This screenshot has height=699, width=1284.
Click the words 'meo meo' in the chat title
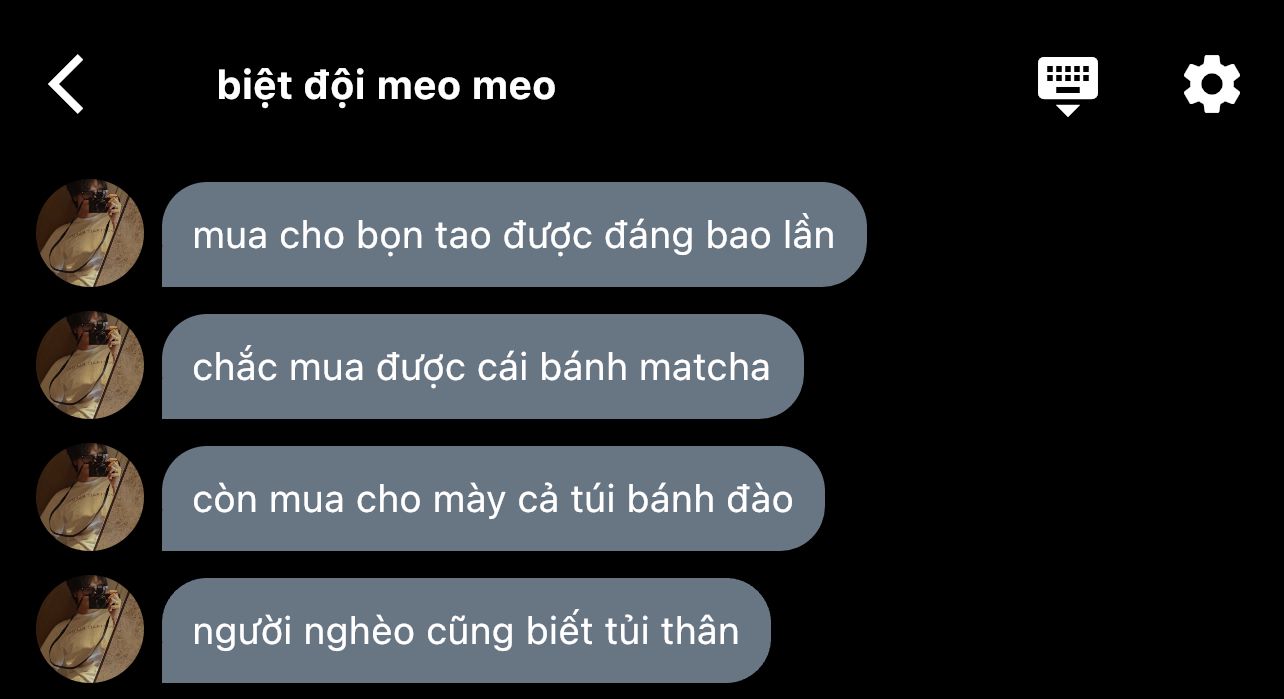(x=467, y=87)
